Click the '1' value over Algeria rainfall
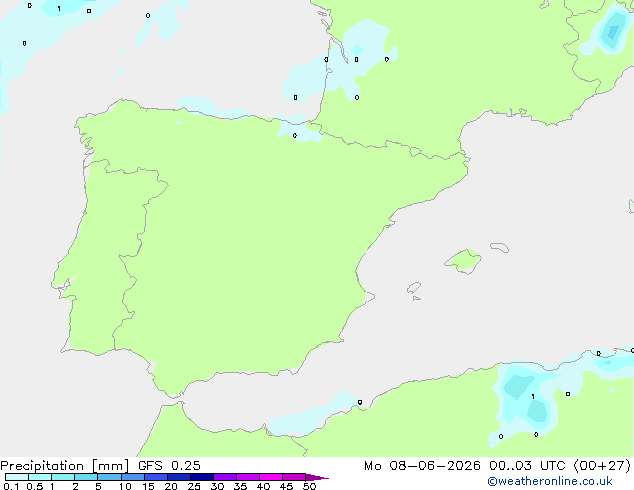 tap(533, 397)
